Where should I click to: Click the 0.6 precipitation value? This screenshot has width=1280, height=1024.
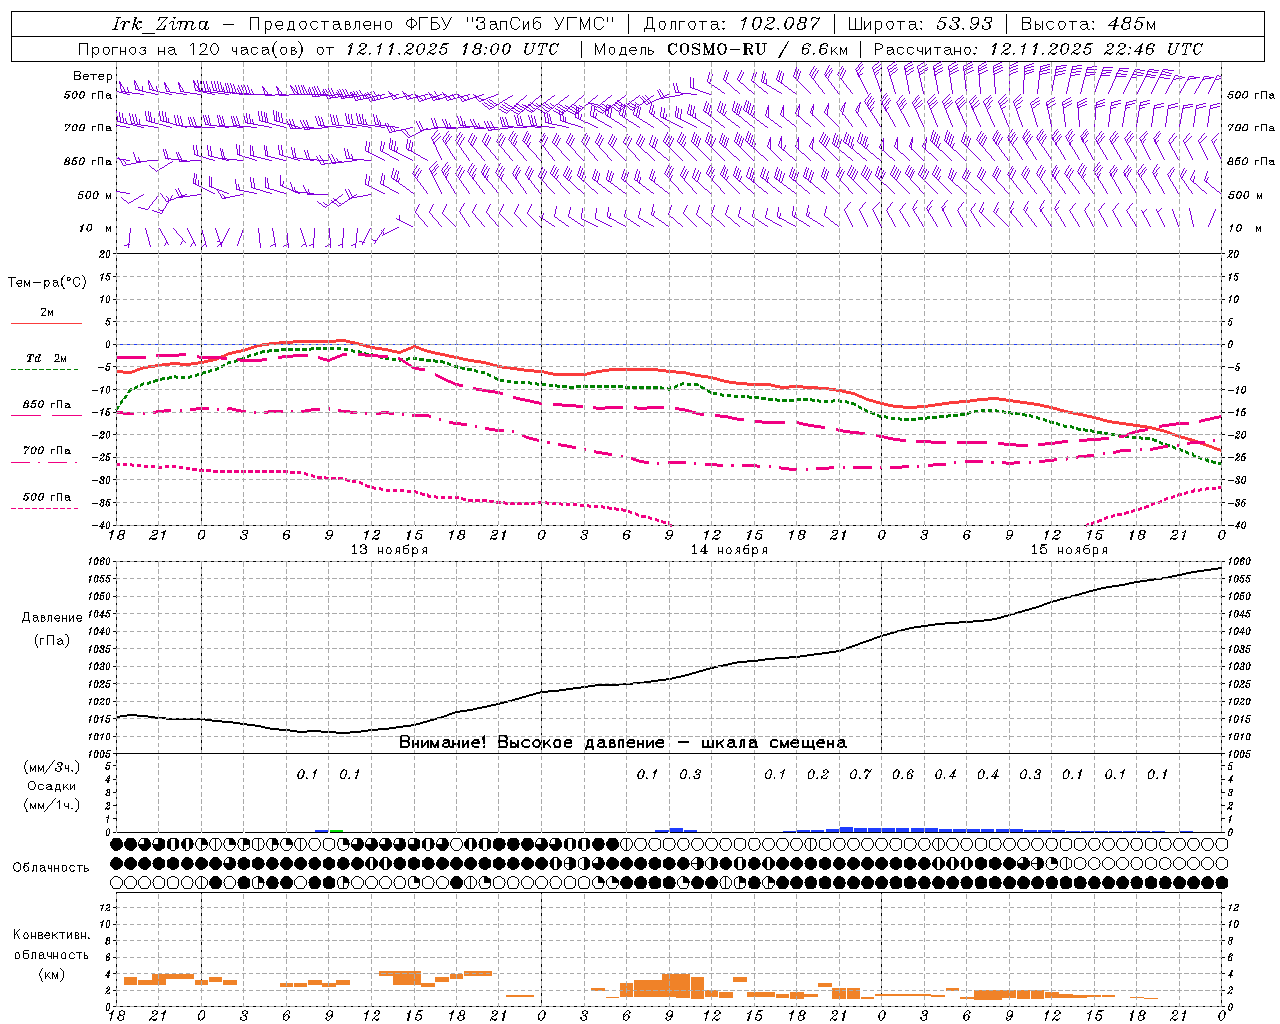[902, 775]
